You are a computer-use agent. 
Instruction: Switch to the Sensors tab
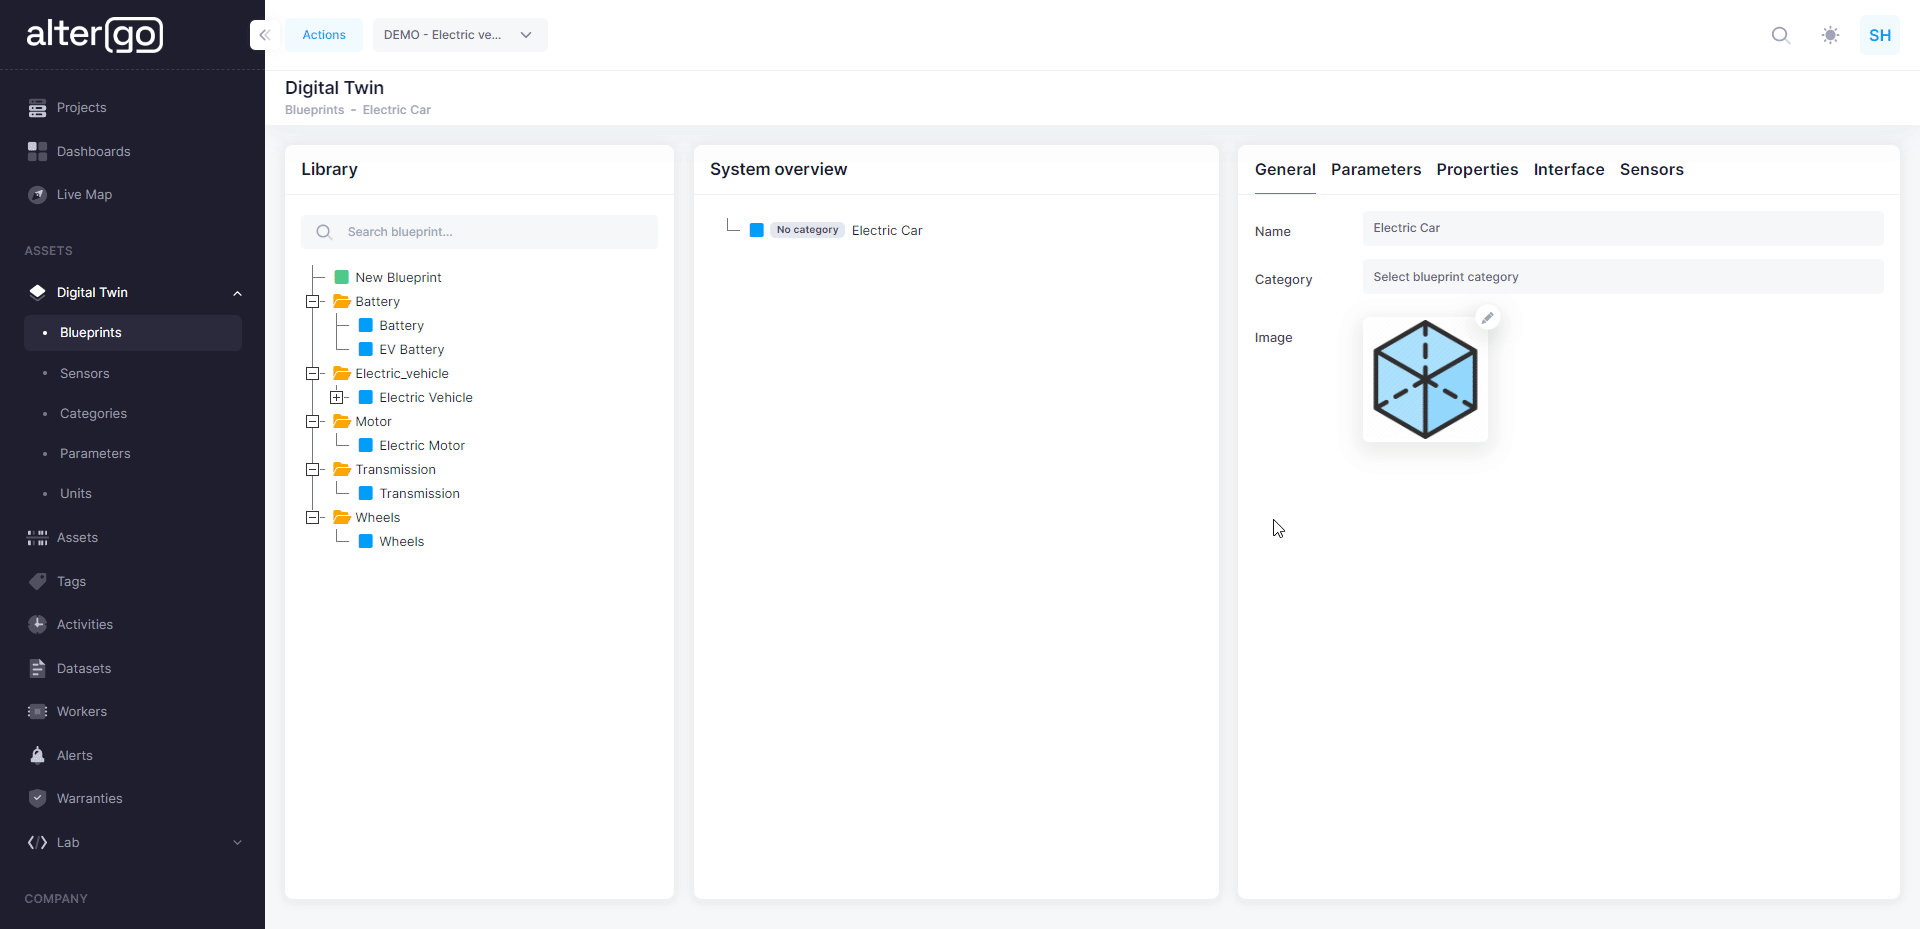point(1651,170)
